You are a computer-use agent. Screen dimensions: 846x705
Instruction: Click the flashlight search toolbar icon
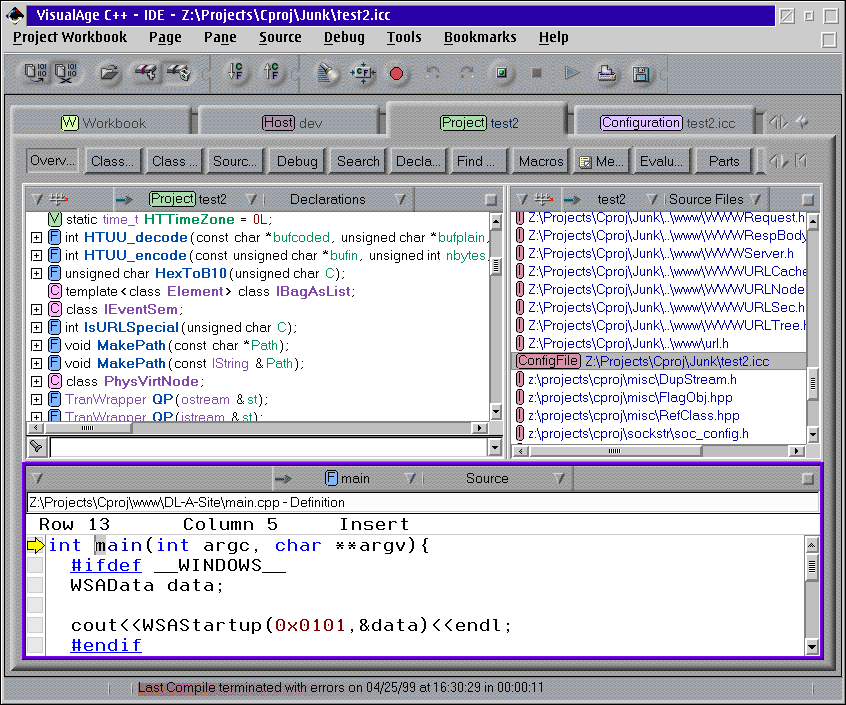(x=327, y=73)
